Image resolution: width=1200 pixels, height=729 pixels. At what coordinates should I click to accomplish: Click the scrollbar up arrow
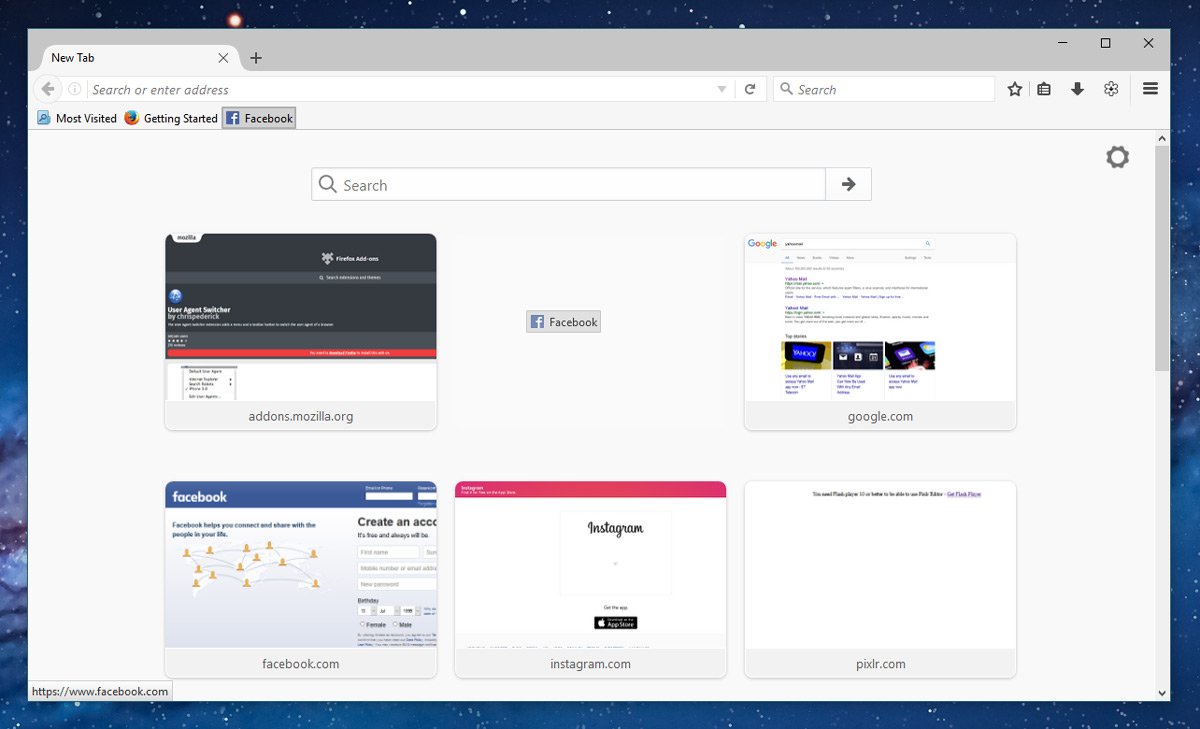tap(1162, 138)
